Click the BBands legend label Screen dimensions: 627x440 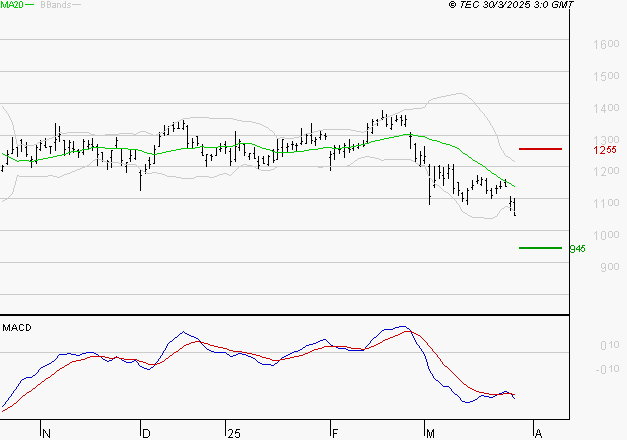[x=56, y=5]
